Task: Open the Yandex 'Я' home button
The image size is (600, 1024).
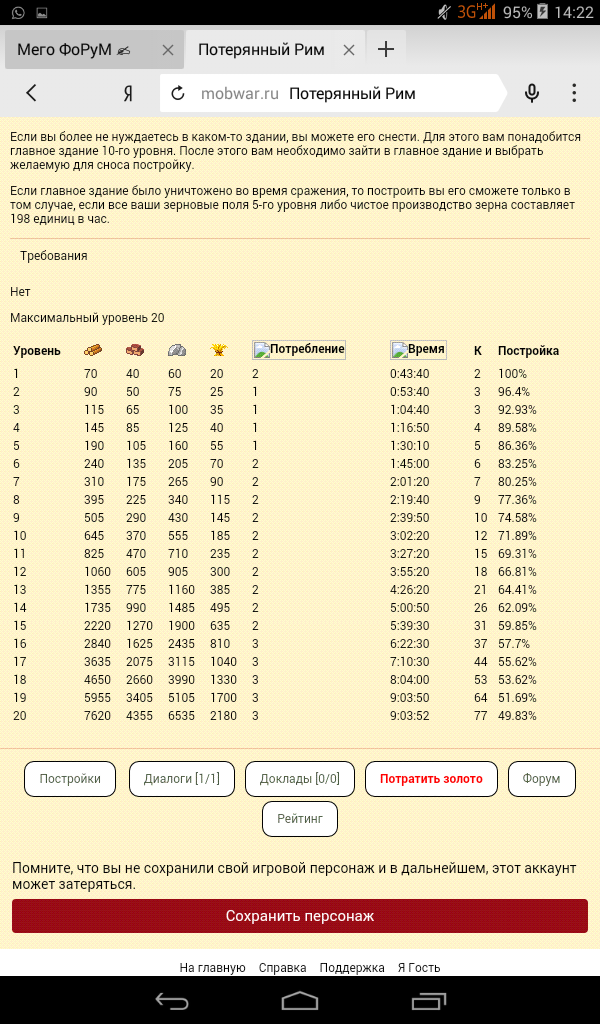Action: 128,93
